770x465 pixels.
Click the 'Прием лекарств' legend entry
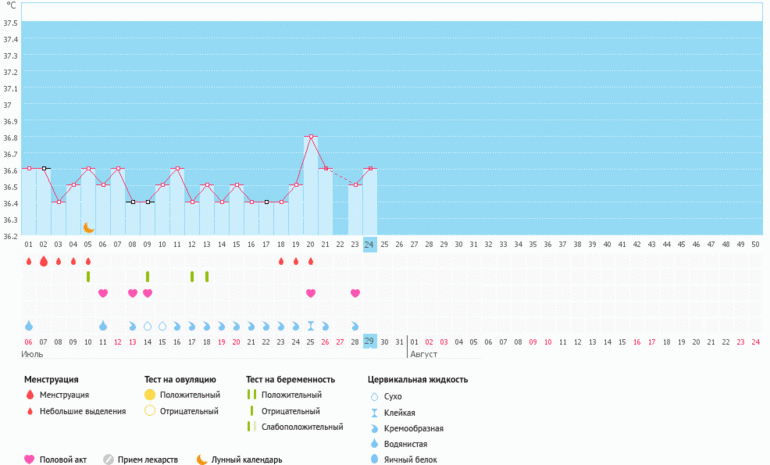click(144, 460)
